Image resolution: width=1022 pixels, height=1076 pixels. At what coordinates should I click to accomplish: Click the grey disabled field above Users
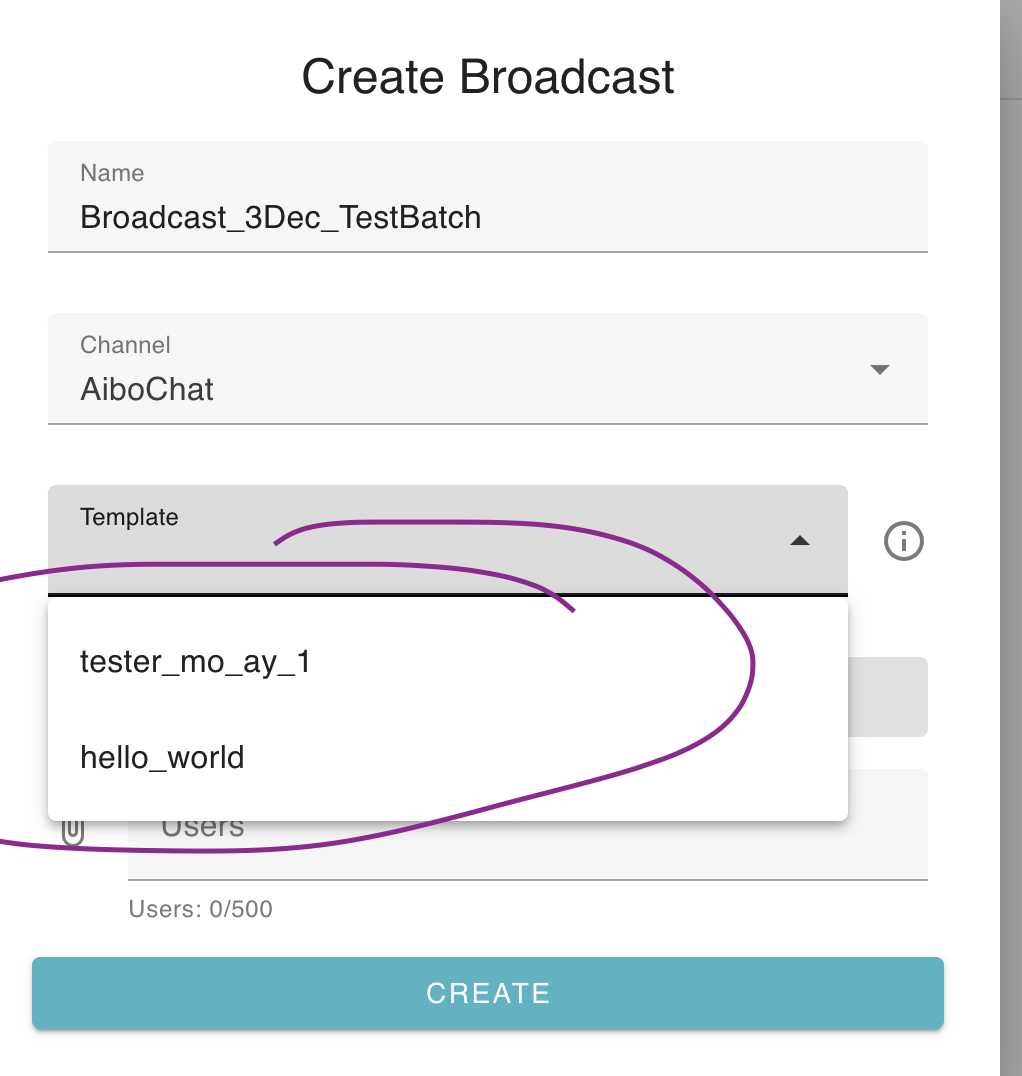tap(890, 697)
